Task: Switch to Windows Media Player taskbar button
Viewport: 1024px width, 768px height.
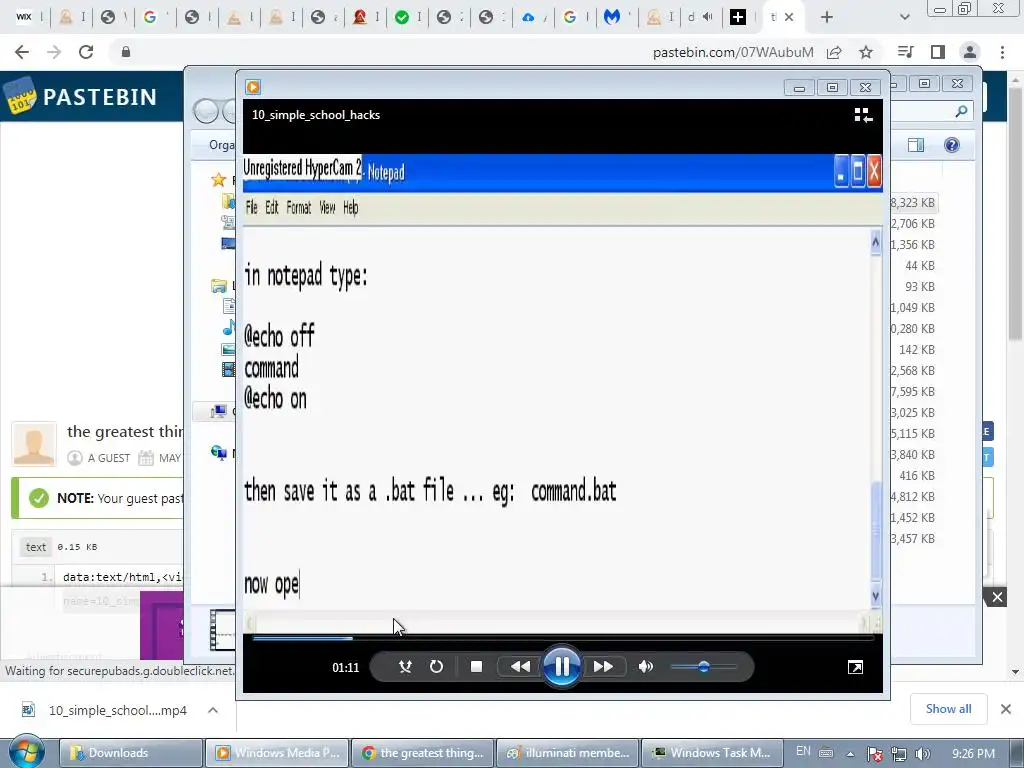Action: 277,753
